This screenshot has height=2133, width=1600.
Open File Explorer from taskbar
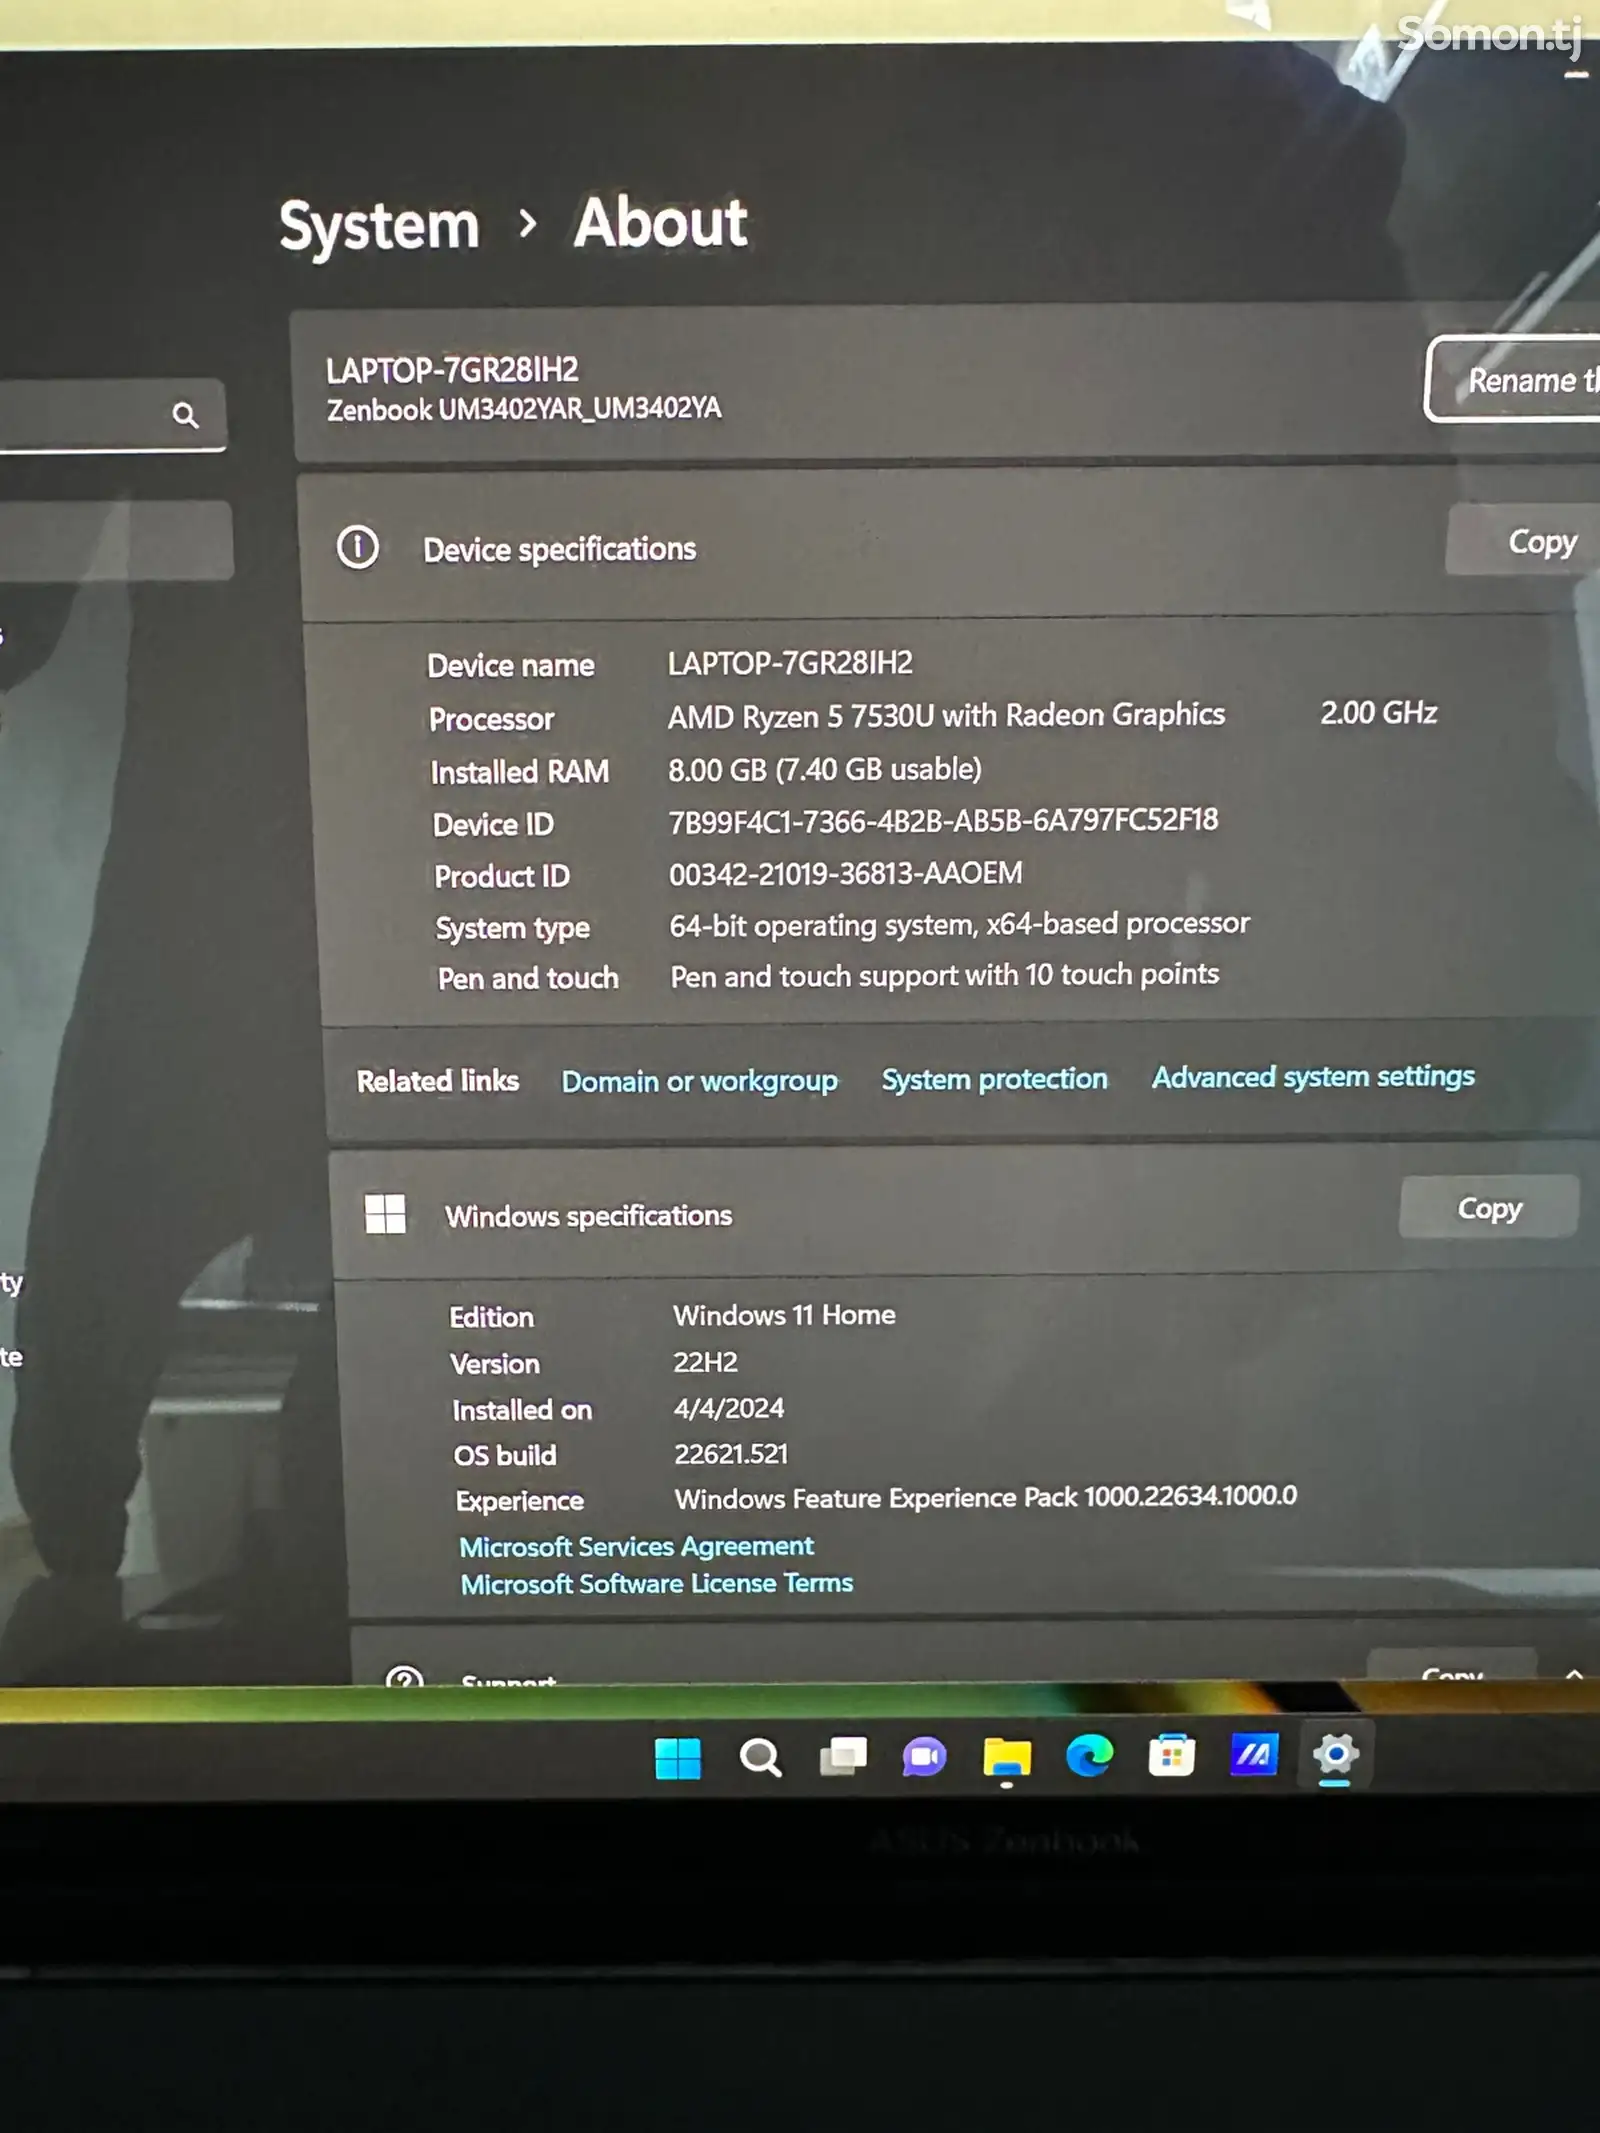point(1006,1756)
